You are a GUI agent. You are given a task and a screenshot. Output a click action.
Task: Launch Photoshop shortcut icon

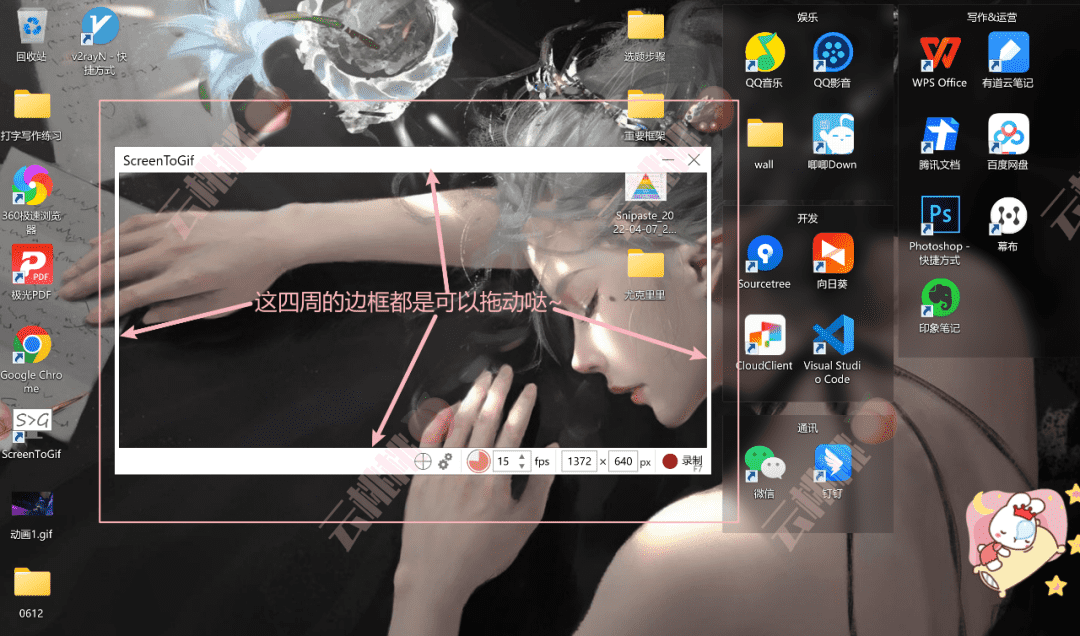click(939, 215)
